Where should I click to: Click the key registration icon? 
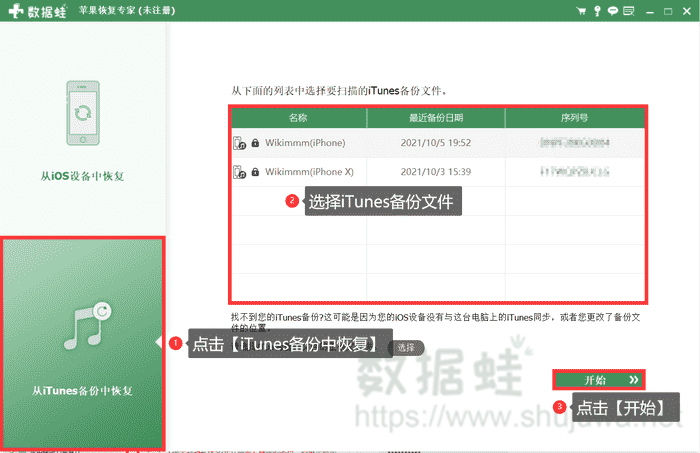(x=597, y=11)
